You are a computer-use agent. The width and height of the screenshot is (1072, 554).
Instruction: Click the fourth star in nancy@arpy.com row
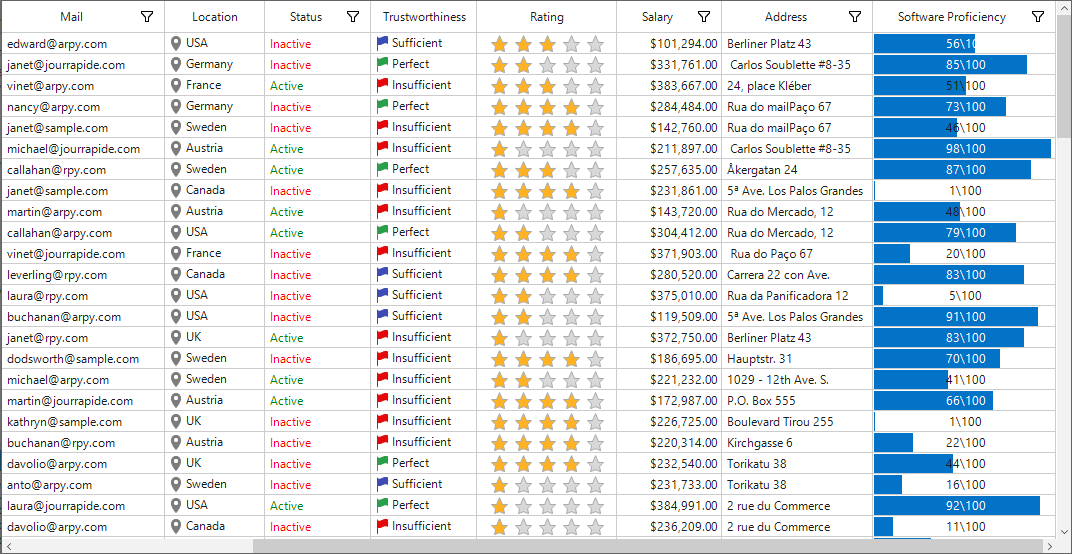point(572,108)
